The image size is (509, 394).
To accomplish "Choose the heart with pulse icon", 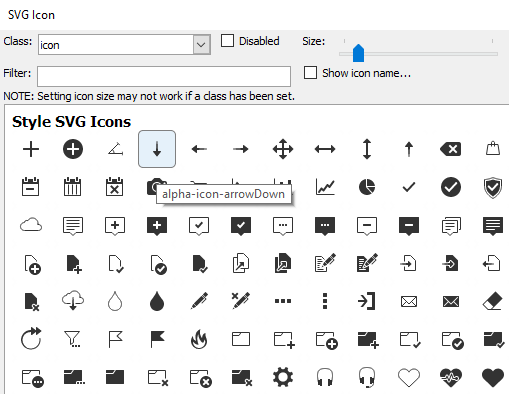I will [x=451, y=378].
